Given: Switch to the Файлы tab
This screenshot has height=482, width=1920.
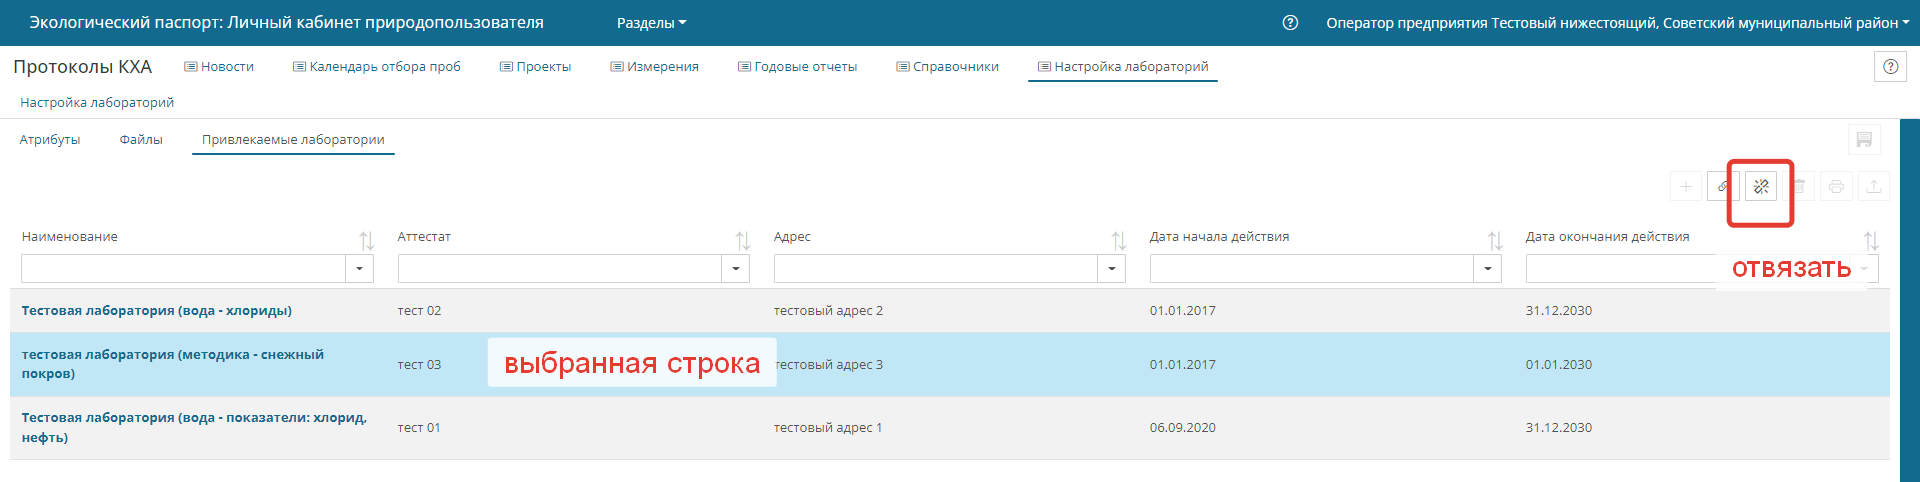Looking at the screenshot, I should [141, 140].
